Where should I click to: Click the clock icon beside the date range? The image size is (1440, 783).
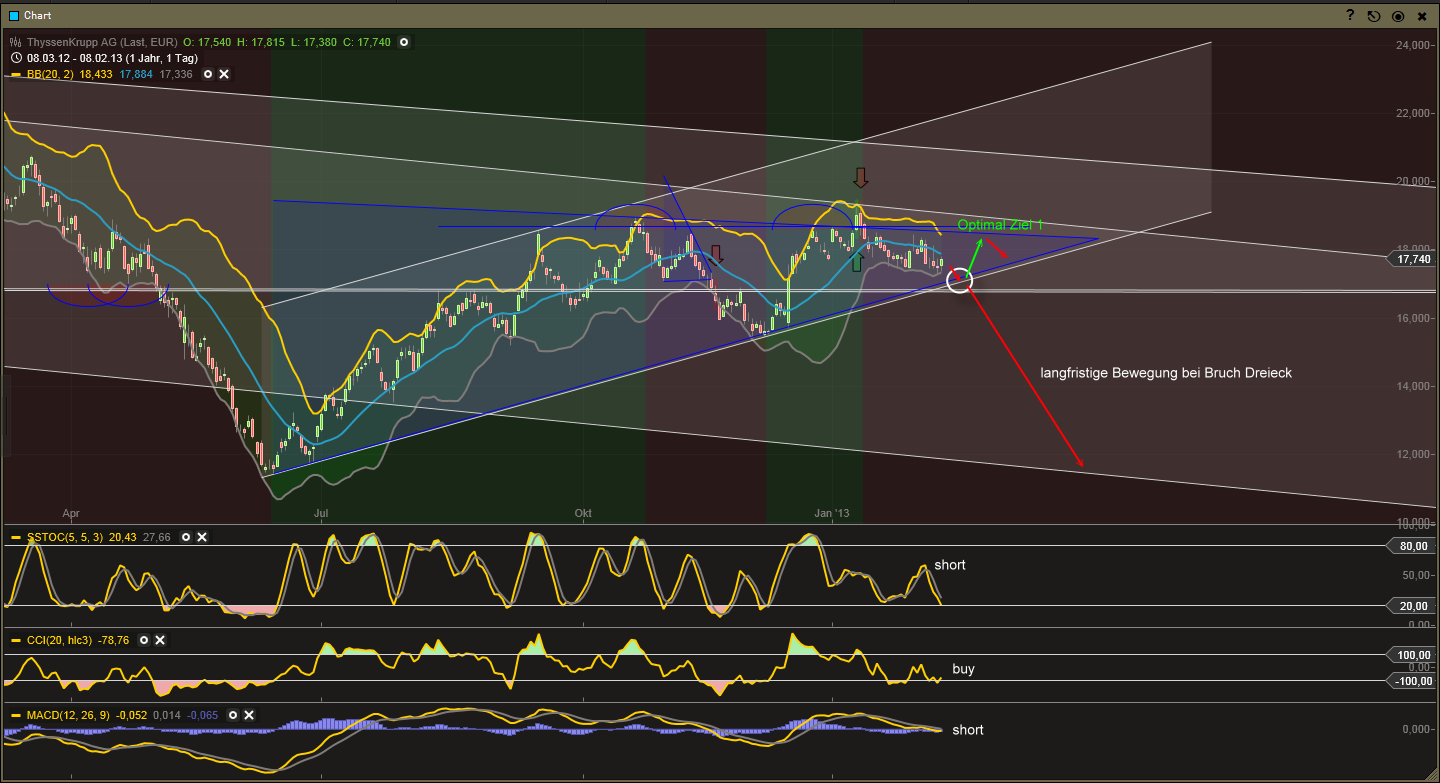[x=16, y=58]
